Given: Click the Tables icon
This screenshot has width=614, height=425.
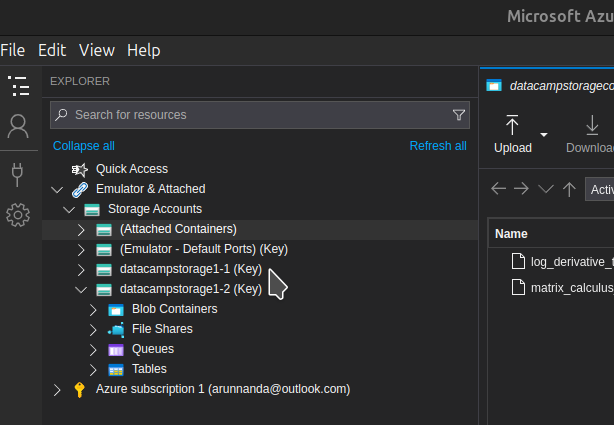Looking at the screenshot, I should [x=116, y=369].
